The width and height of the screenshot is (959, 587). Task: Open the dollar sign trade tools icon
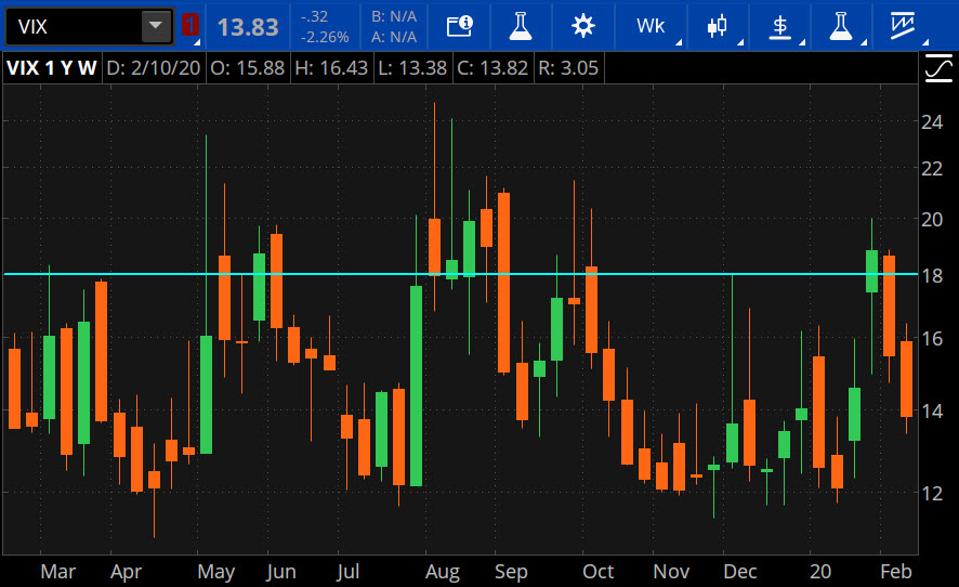780,26
